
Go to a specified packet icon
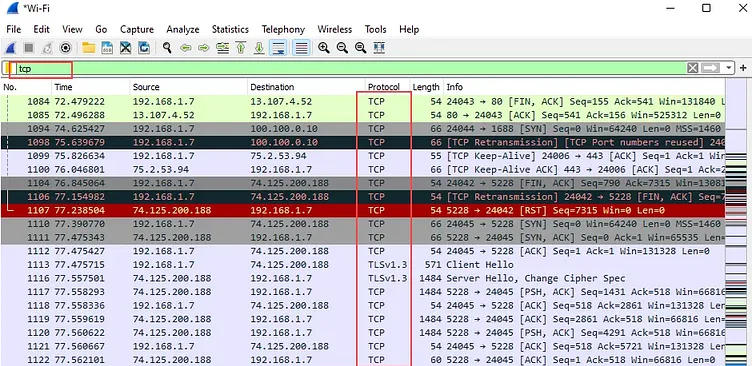coord(222,48)
